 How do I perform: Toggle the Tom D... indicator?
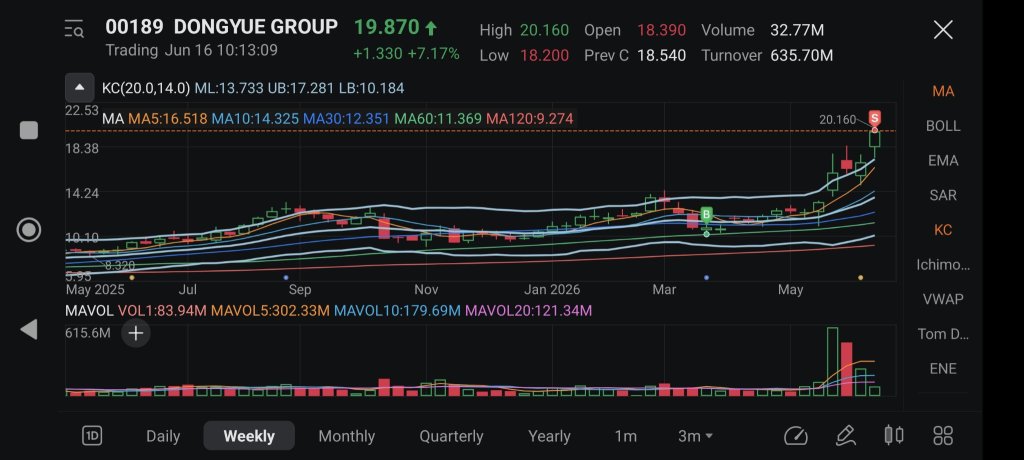pos(943,334)
